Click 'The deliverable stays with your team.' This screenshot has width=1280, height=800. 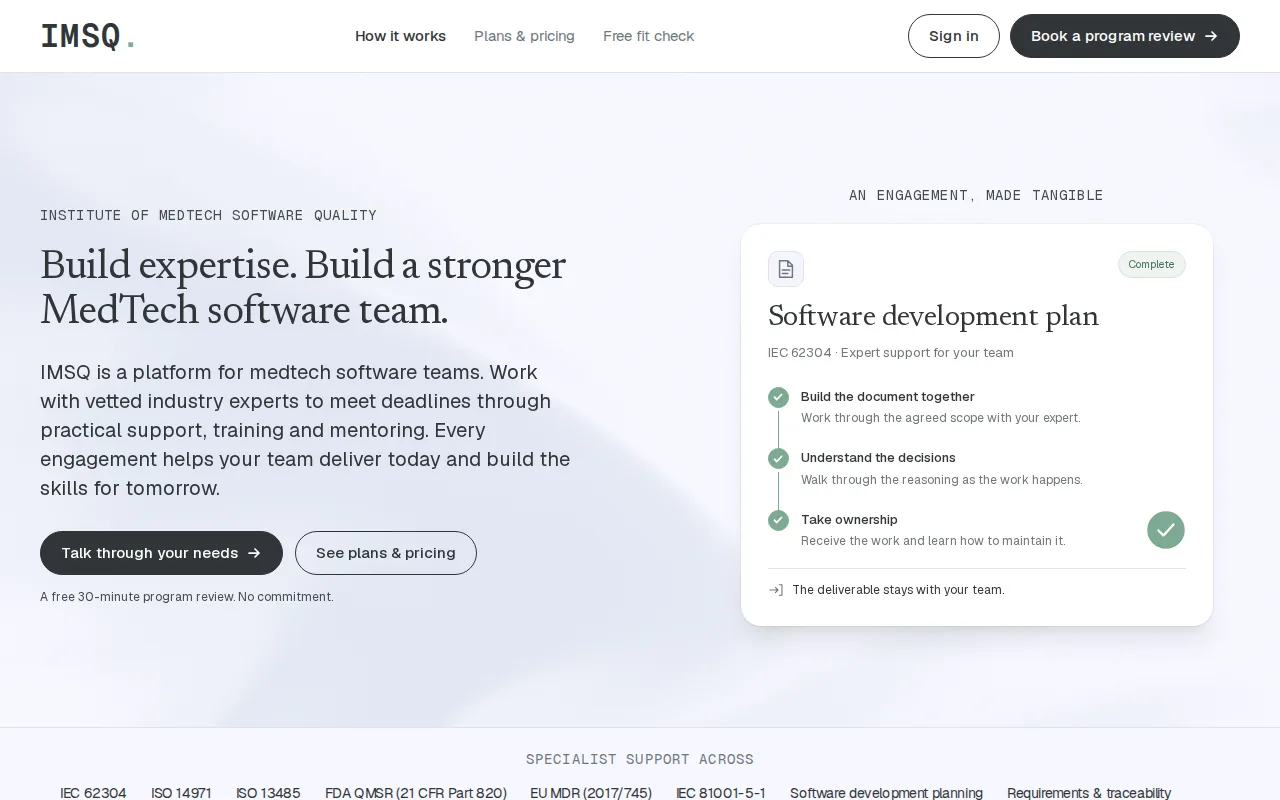(898, 590)
